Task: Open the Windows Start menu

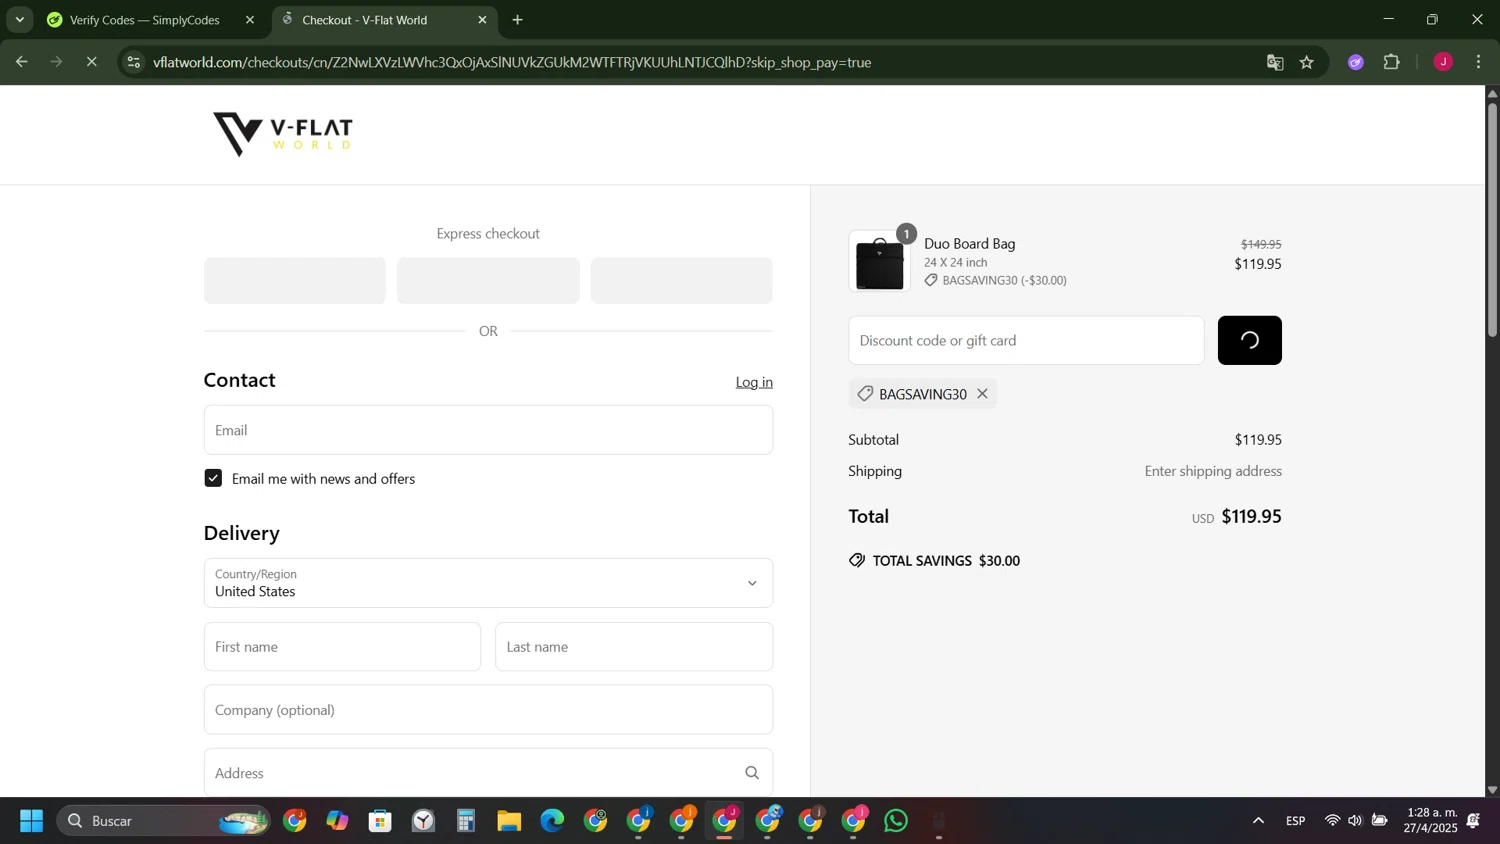Action: click(31, 821)
